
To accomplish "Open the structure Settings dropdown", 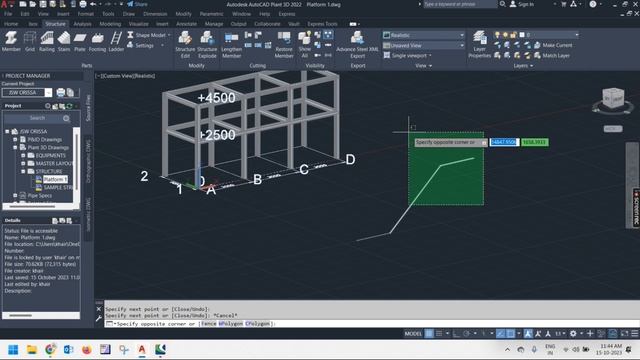I will [145, 45].
